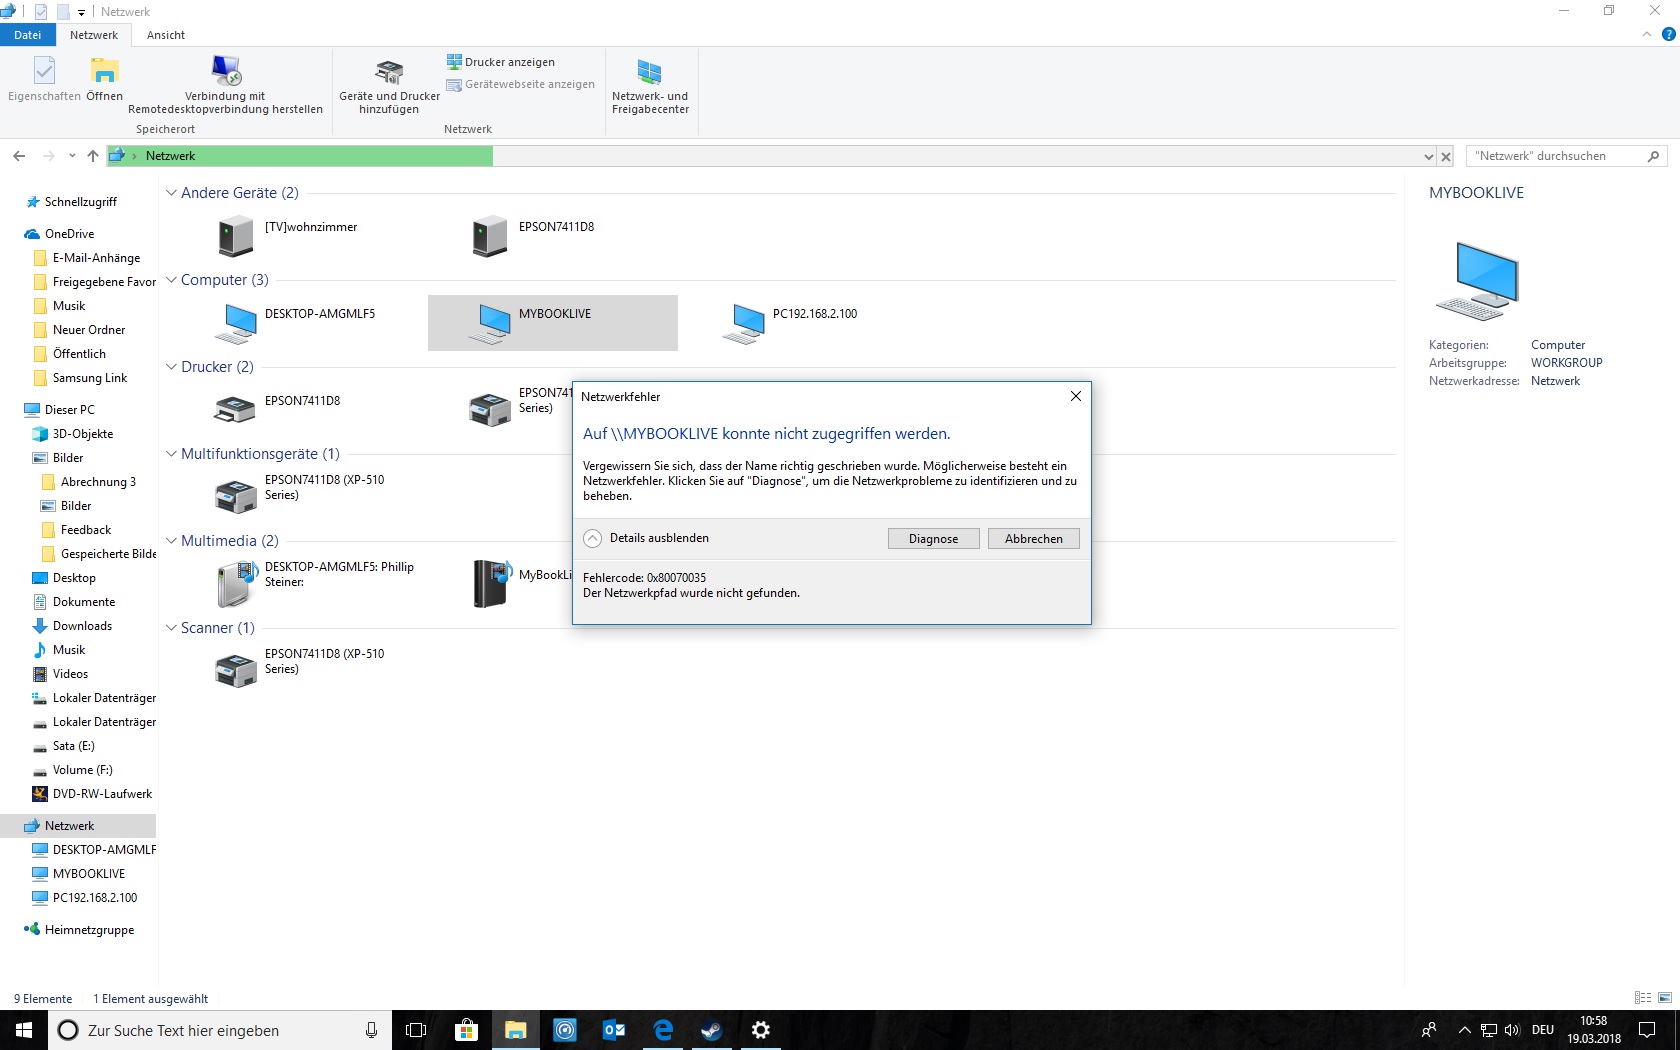Collapse the Multifunktionsgeräte group
Screen dimensions: 1680x1050
click(x=171, y=454)
